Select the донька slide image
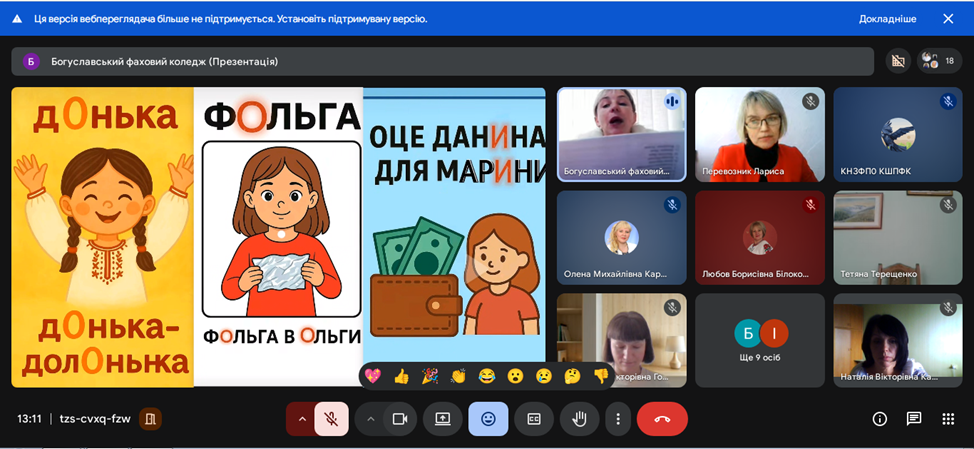 [x=102, y=237]
